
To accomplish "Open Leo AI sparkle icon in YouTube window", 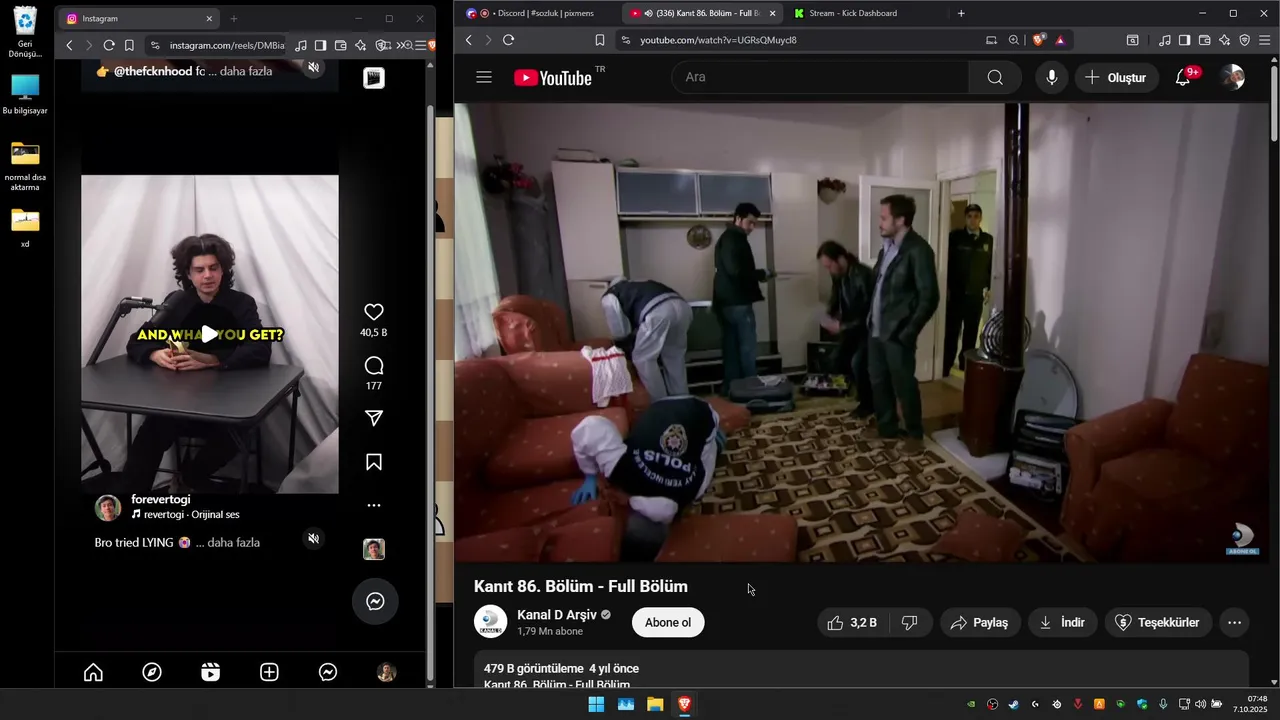I will 1224,40.
